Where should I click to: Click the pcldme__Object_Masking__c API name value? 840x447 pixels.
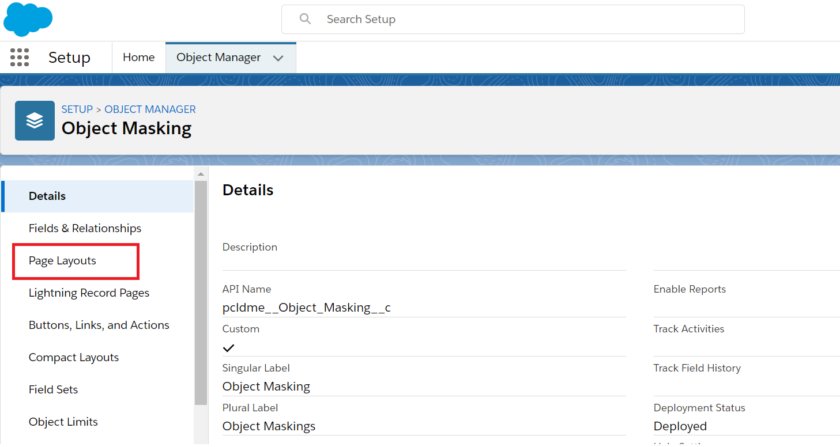[306, 308]
